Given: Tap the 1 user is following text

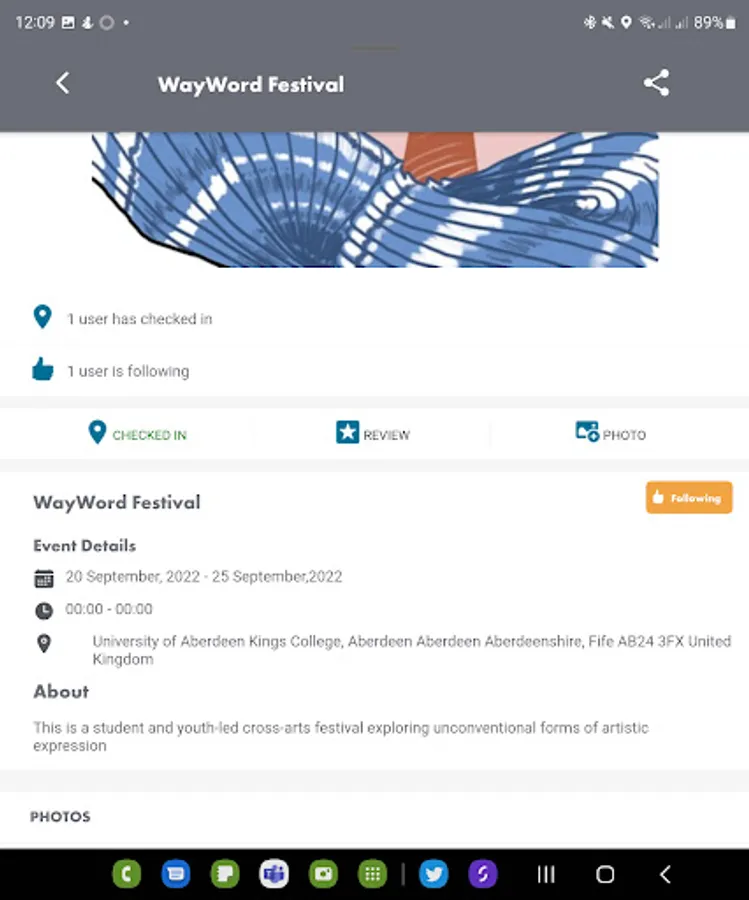Looking at the screenshot, I should 128,371.
